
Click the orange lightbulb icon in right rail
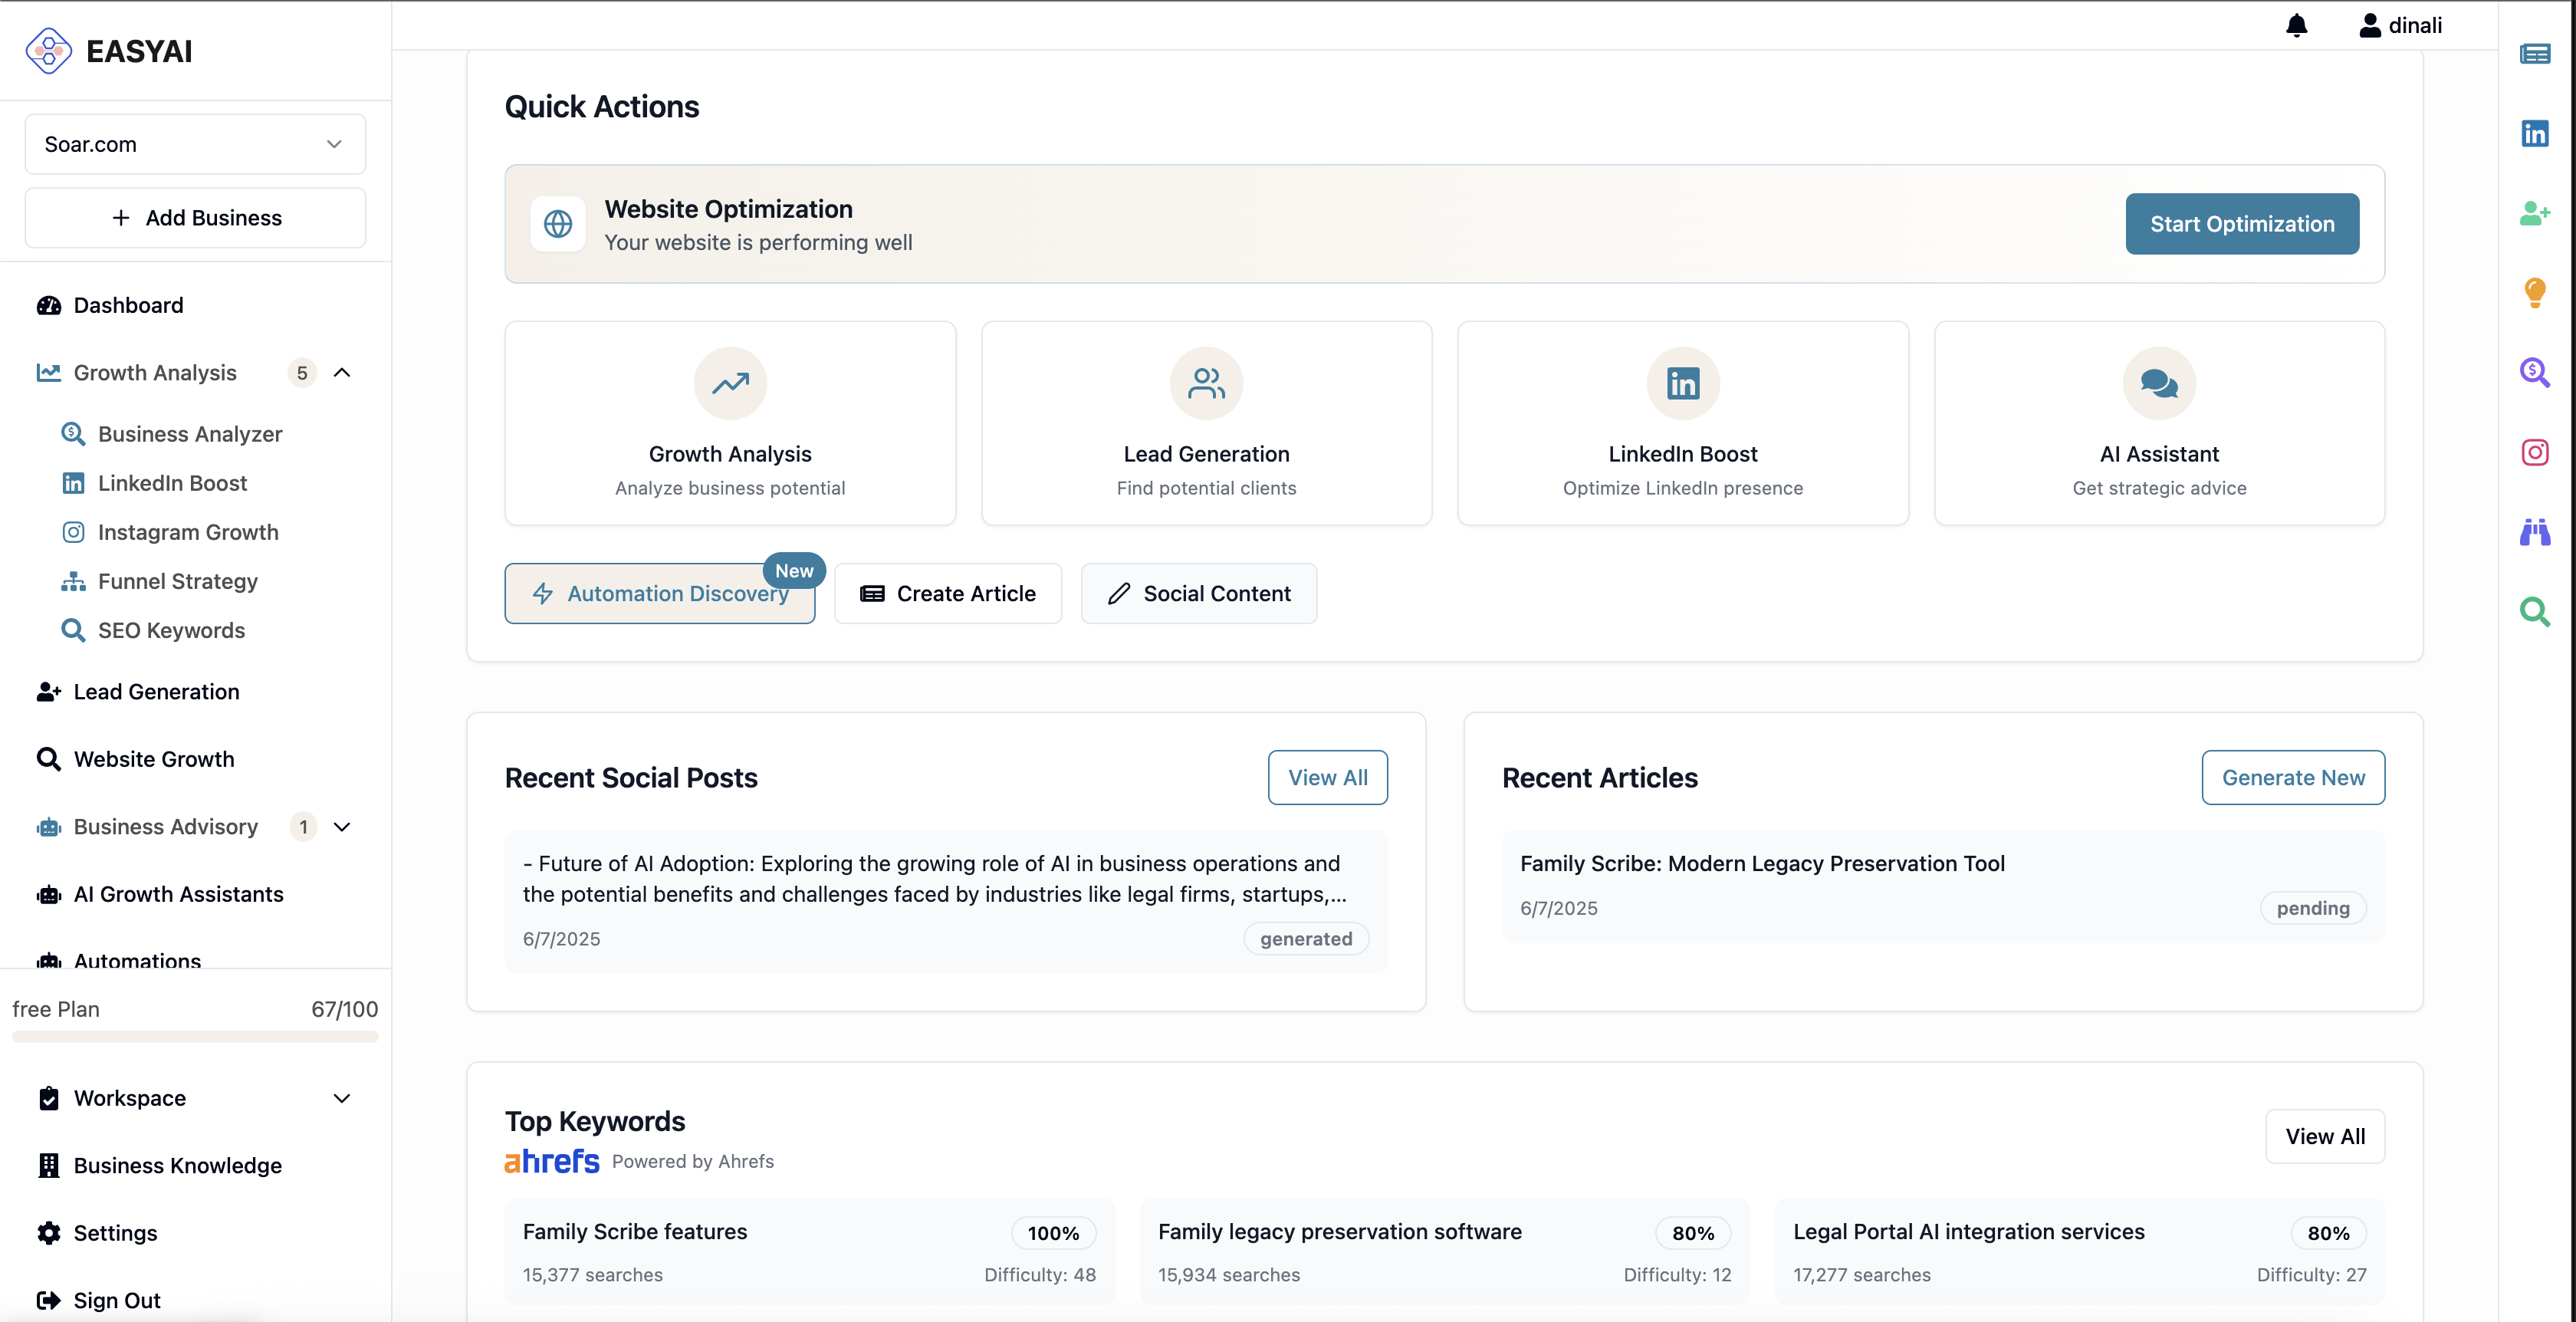coord(2534,293)
